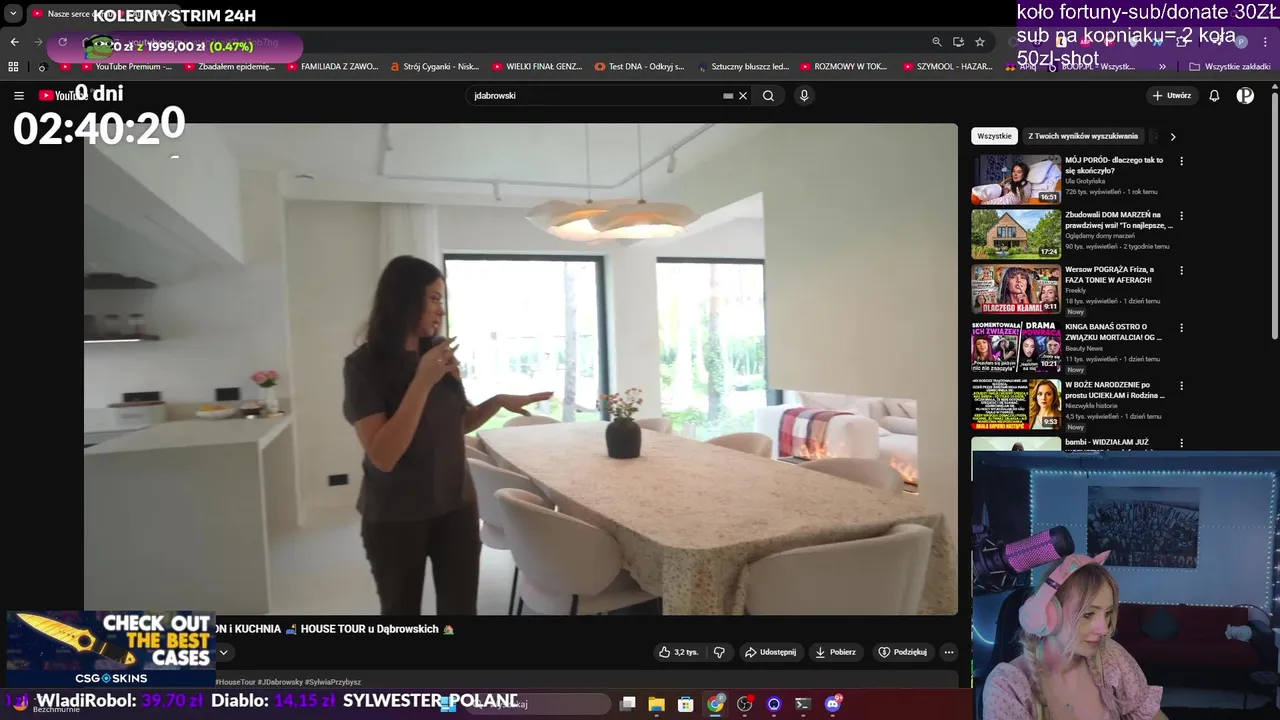Open Zbudowali DOM MARZEŃ video thumbnail

(1016, 234)
